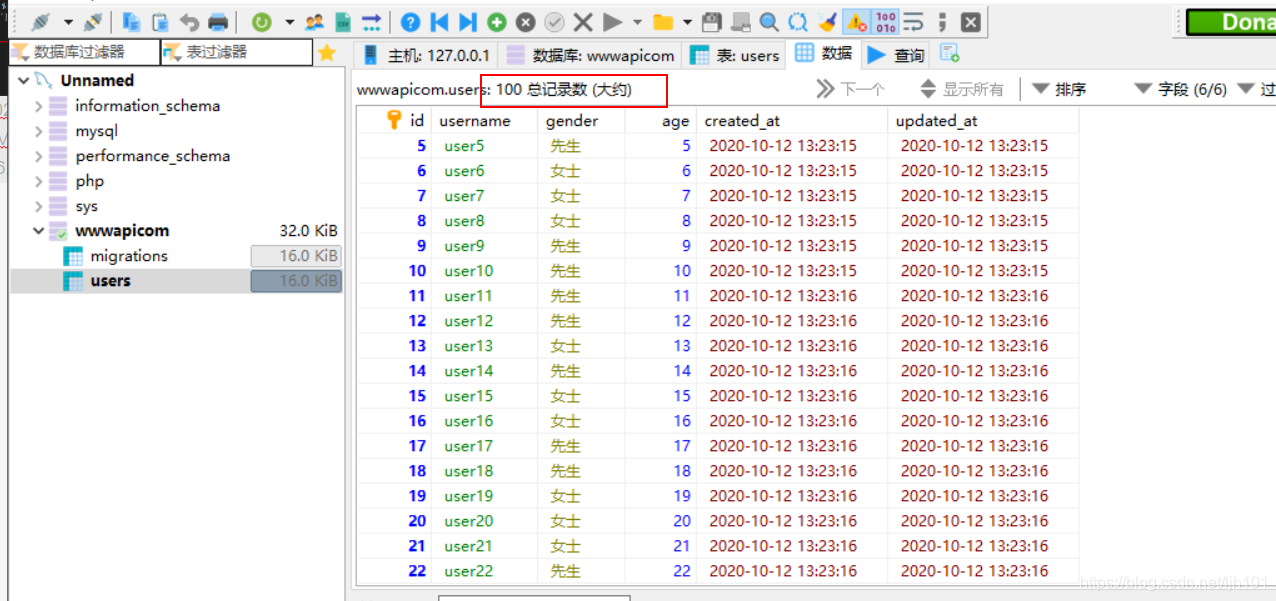The height and width of the screenshot is (601, 1276).
Task: Open the folder icon dropdown arrow
Action: pyautogui.click(x=687, y=21)
